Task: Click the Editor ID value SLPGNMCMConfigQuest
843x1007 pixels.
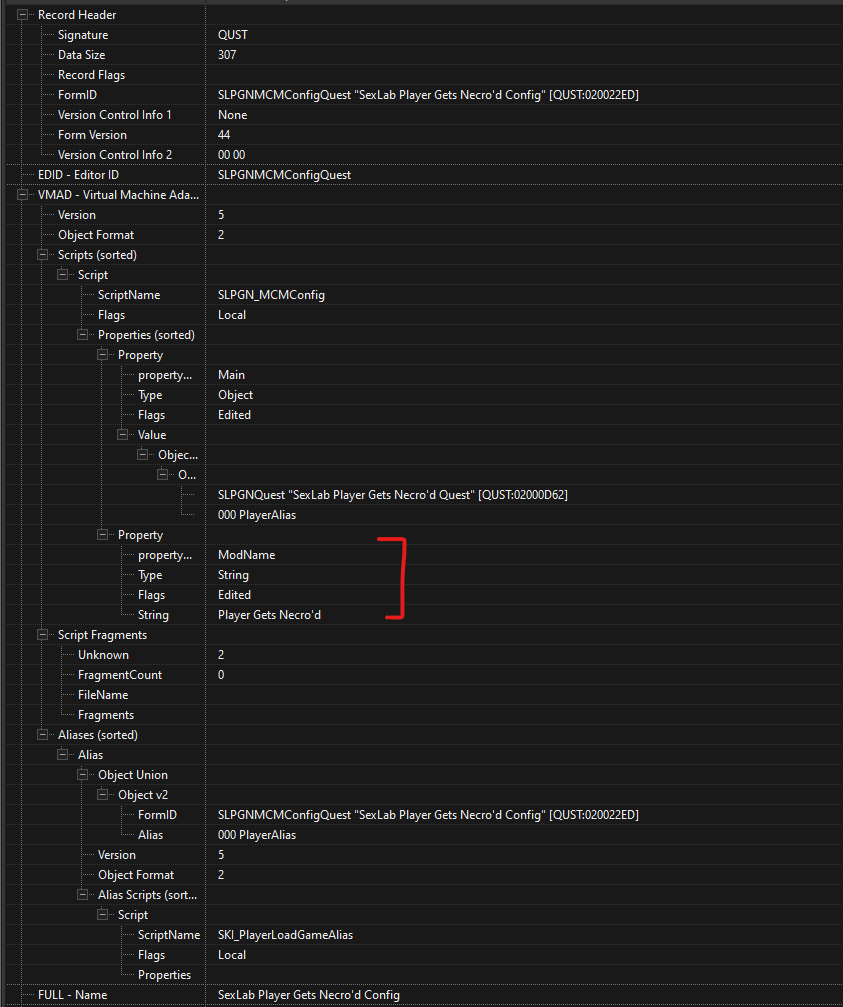Action: 284,175
